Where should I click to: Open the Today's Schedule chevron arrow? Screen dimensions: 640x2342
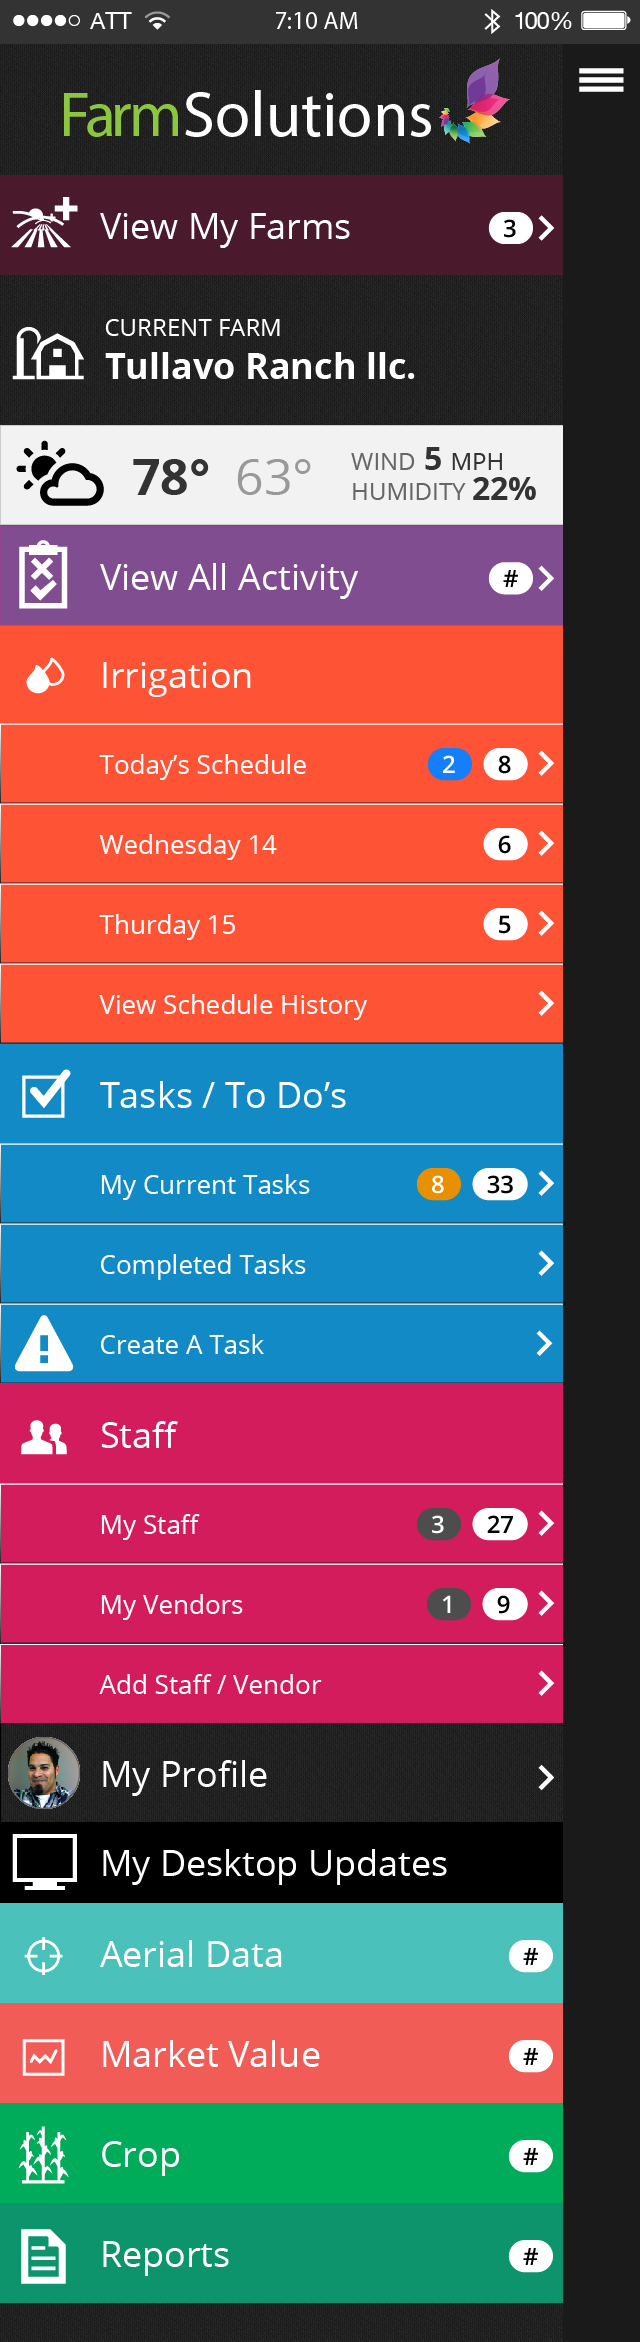pyautogui.click(x=546, y=764)
